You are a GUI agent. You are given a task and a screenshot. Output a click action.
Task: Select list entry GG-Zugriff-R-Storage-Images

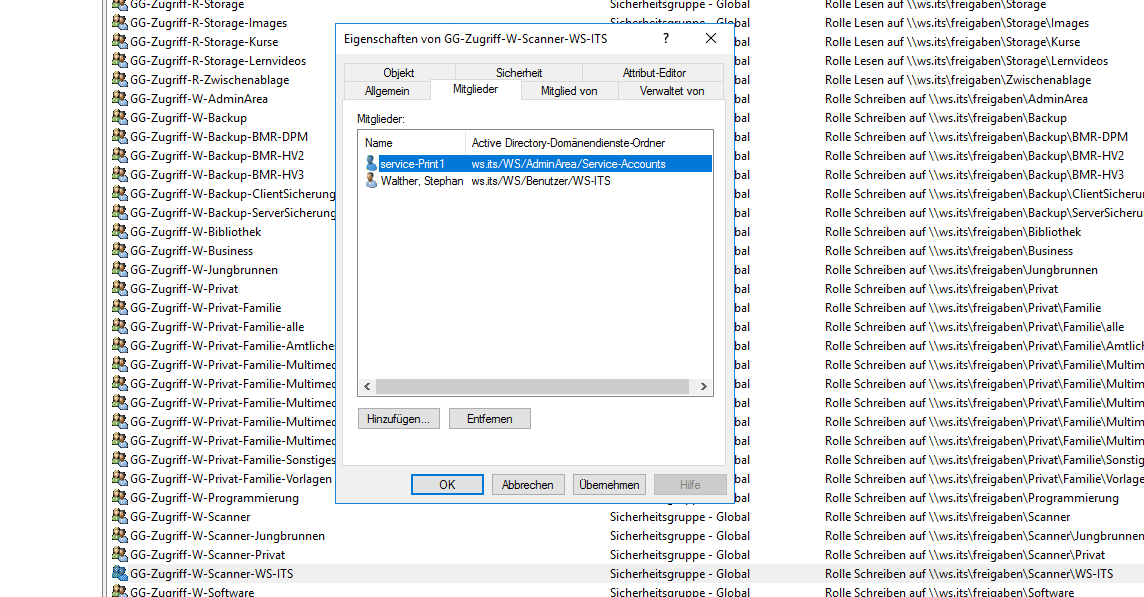(x=209, y=23)
